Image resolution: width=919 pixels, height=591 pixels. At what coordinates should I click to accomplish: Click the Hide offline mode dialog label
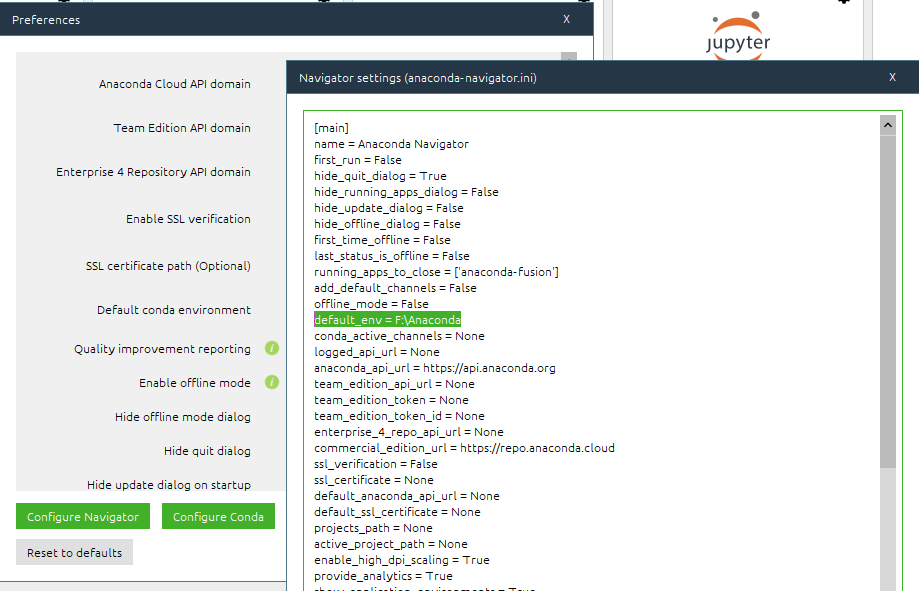pos(183,417)
